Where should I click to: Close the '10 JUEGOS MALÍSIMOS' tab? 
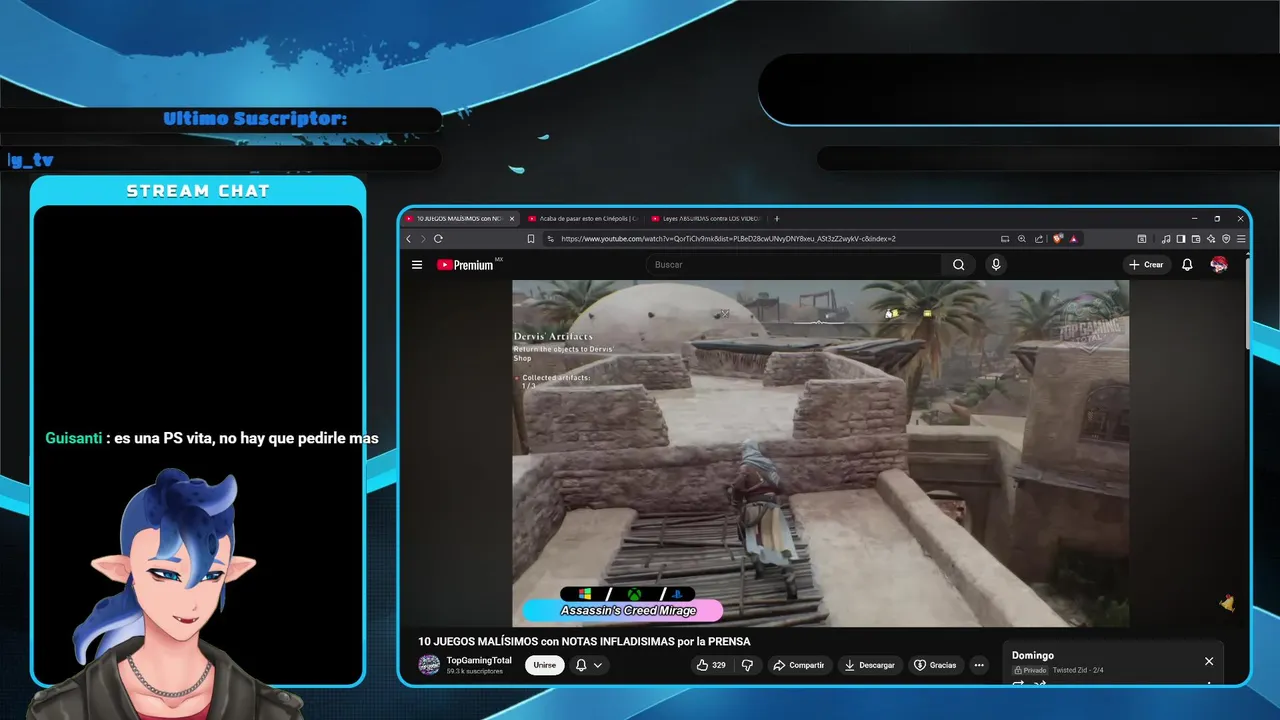[512, 218]
